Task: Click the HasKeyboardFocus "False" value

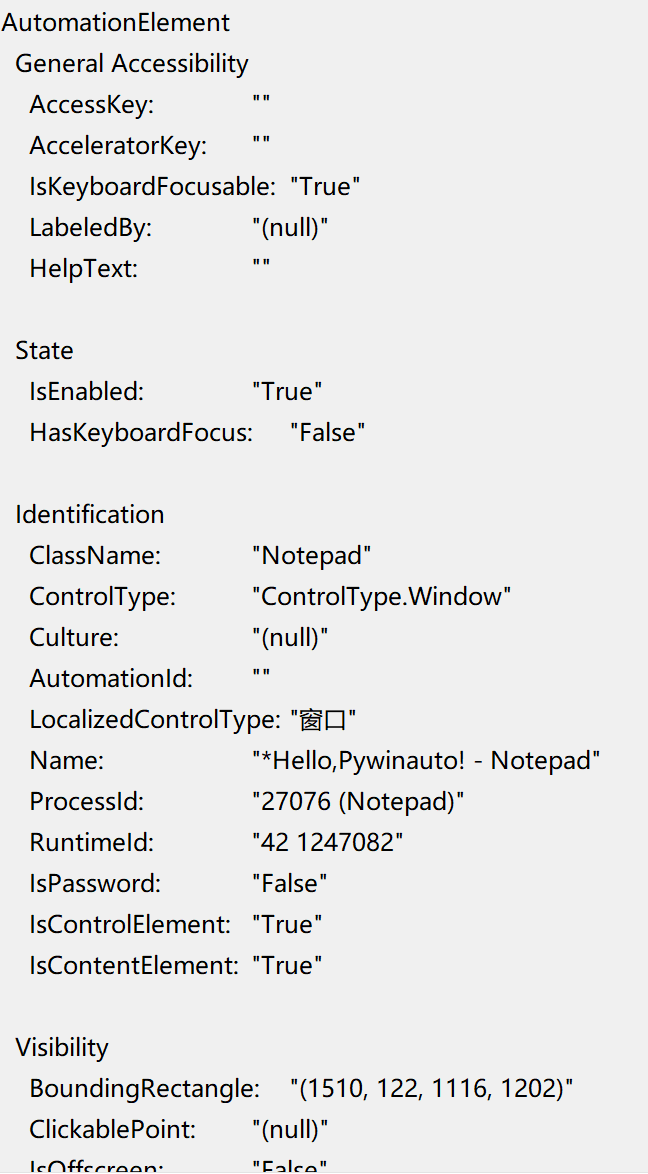Action: click(x=328, y=433)
